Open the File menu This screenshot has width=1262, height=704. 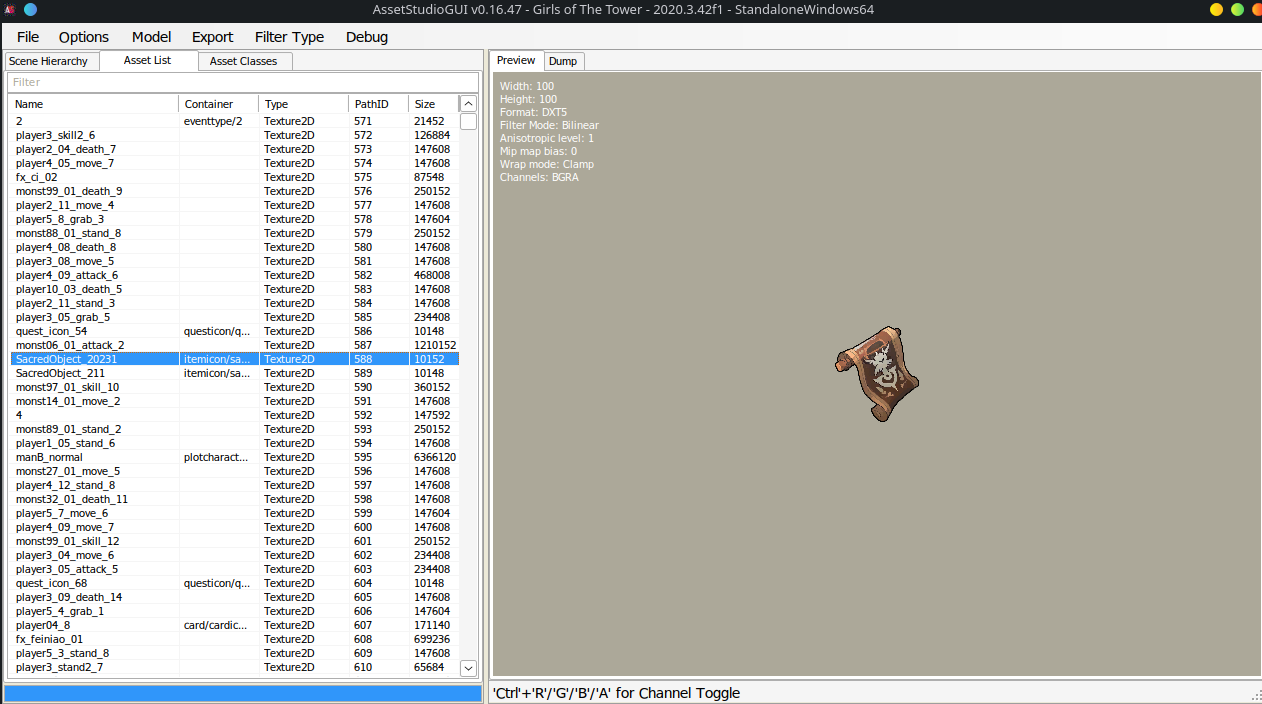click(28, 37)
